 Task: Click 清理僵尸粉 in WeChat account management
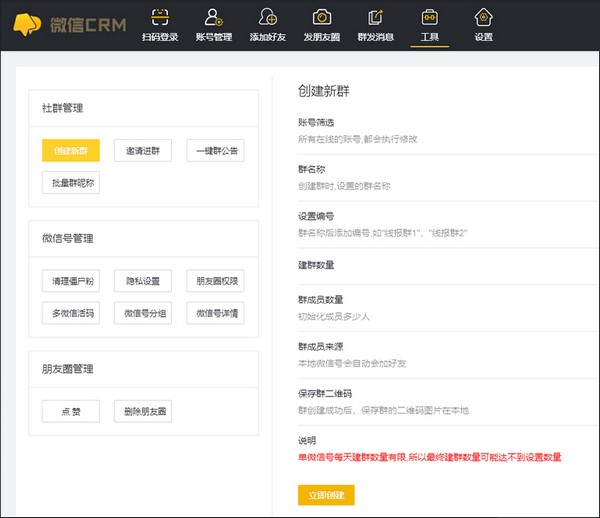pos(71,281)
